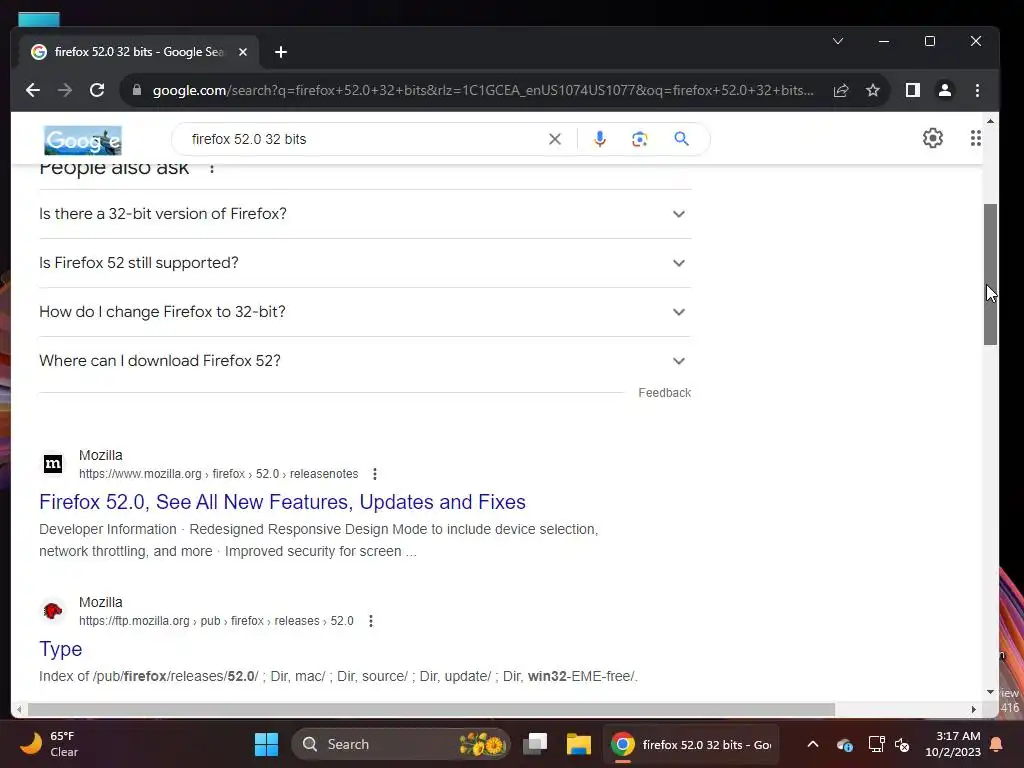Viewport: 1024px width, 768px height.
Task: Open the clock and date panel
Action: [x=953, y=744]
